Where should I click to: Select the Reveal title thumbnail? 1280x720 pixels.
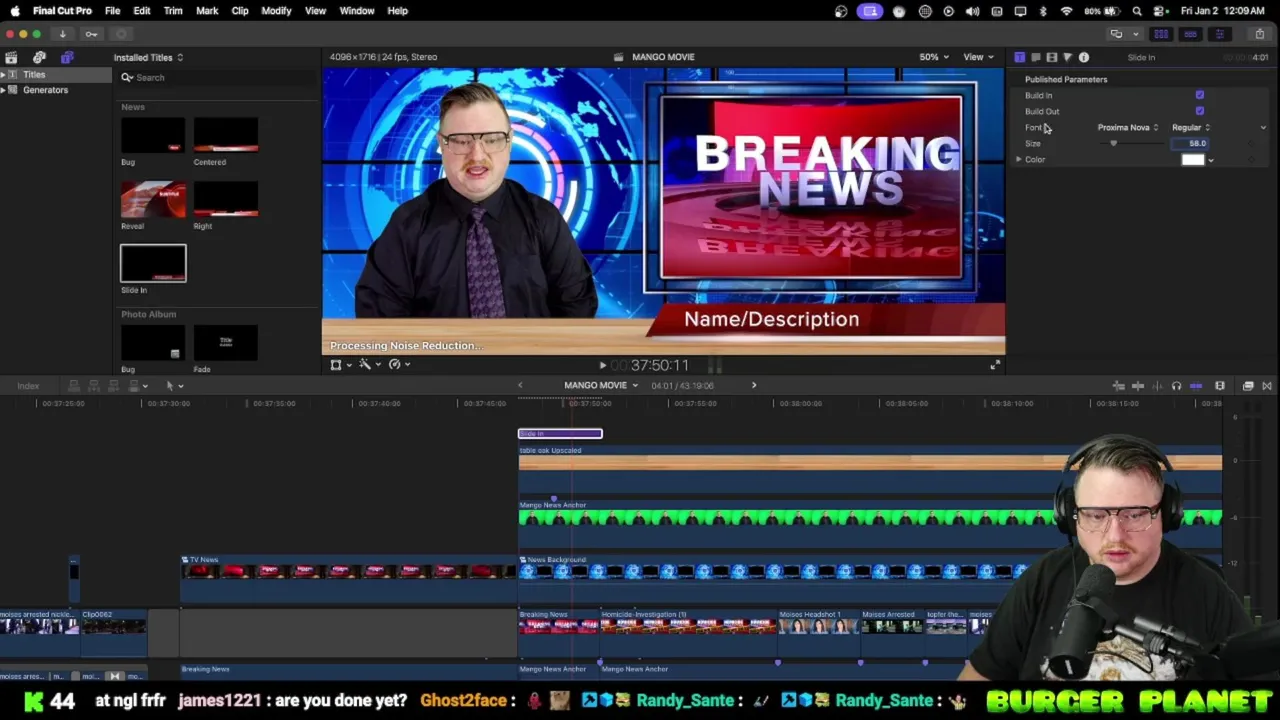153,200
